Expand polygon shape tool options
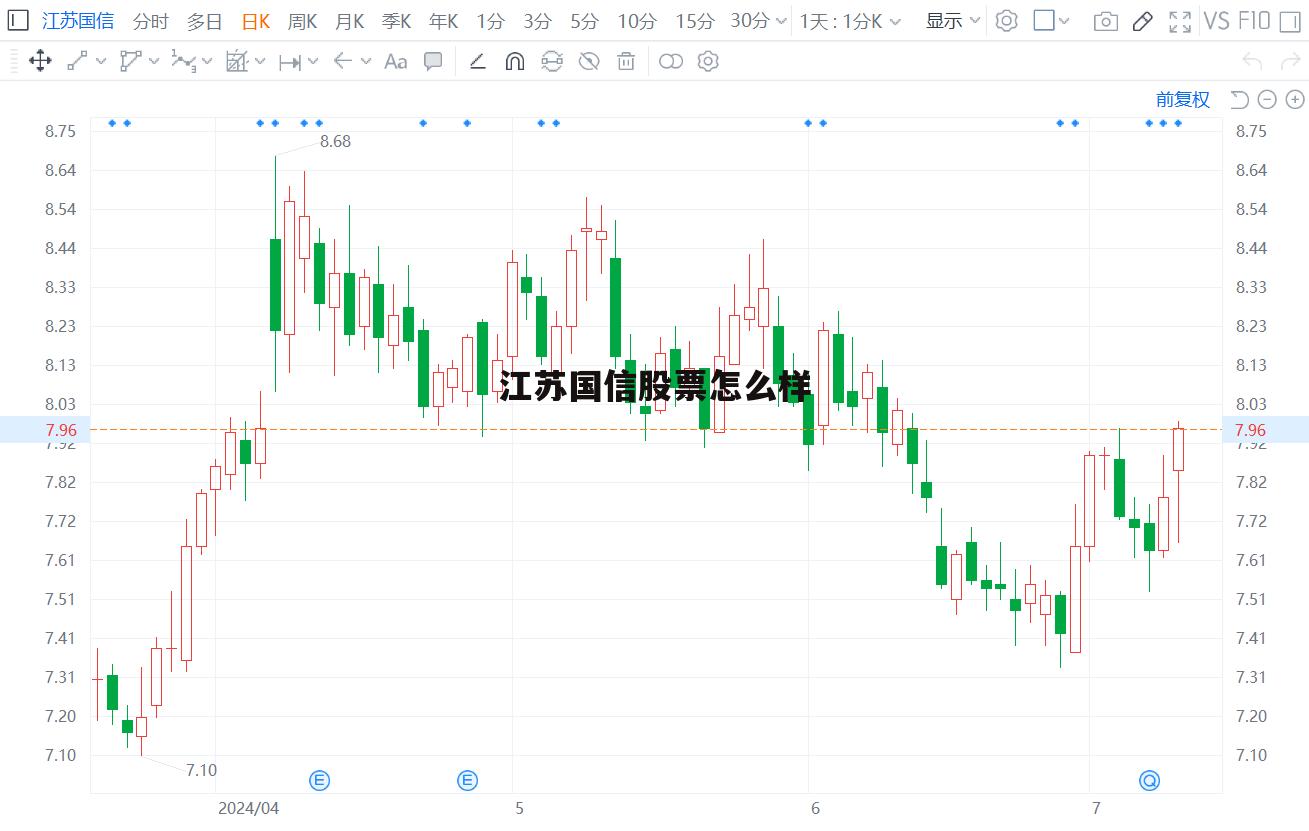 pos(154,61)
